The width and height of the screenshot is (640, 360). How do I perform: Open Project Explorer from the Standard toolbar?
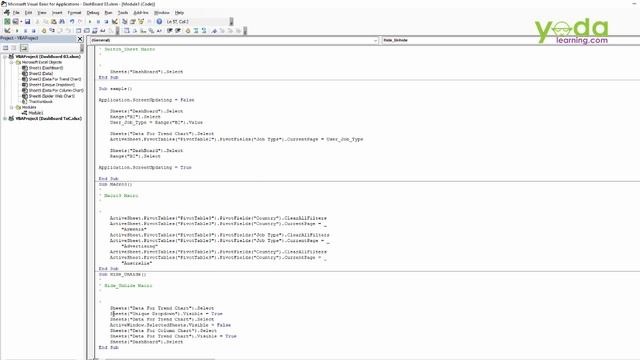(124, 21)
